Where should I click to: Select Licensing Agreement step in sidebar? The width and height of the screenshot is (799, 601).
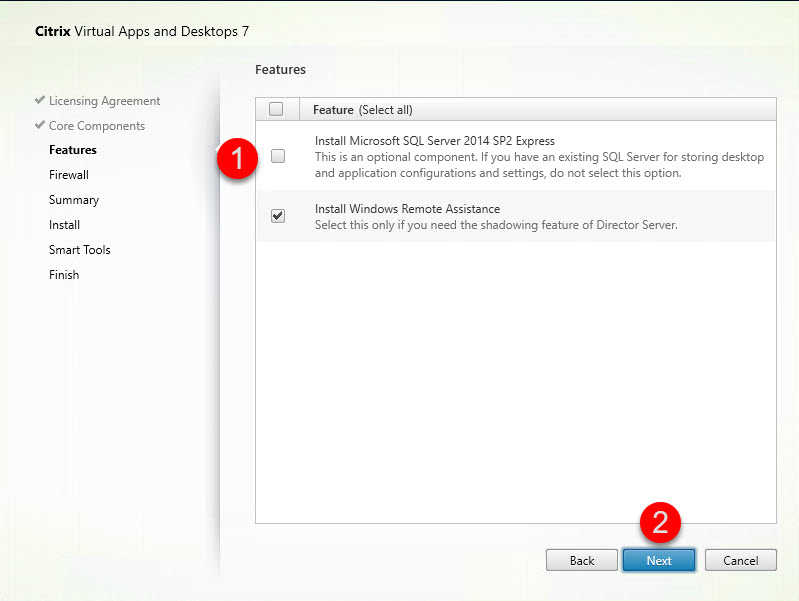tap(104, 101)
